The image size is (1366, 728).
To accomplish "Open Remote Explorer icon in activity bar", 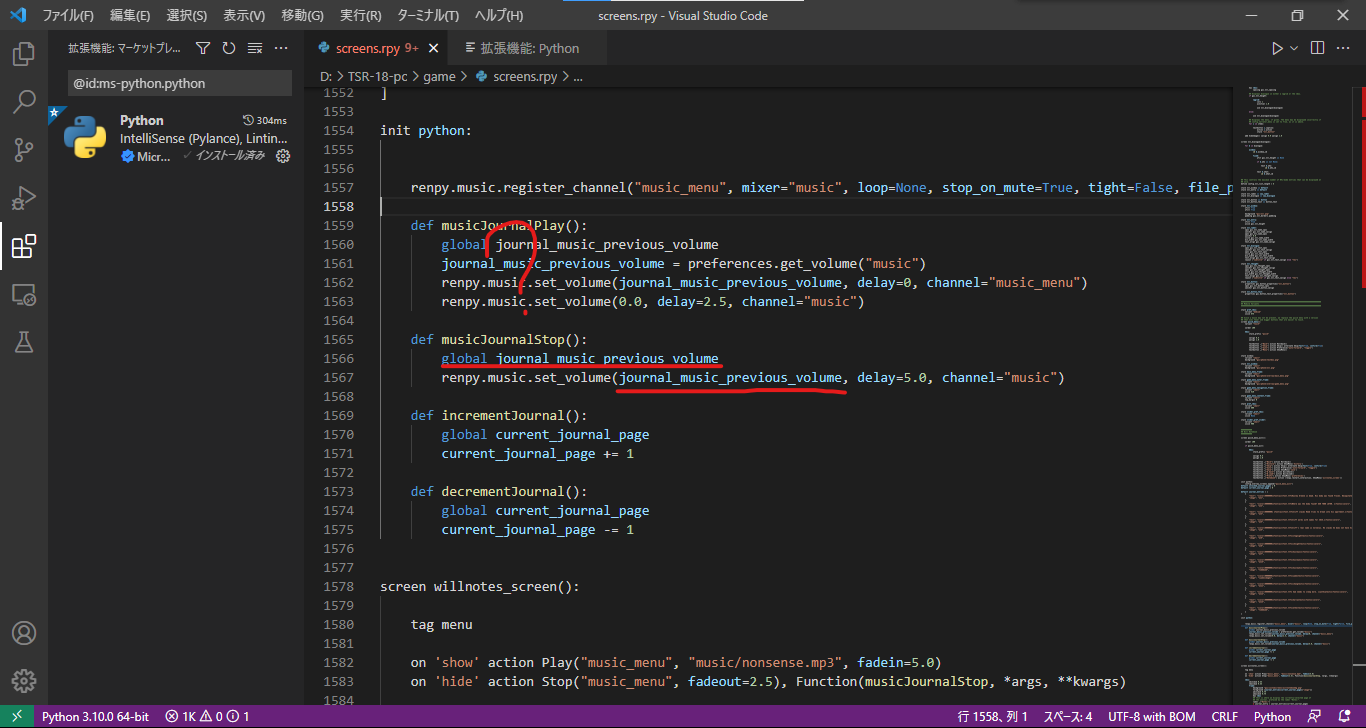I will pos(24,295).
